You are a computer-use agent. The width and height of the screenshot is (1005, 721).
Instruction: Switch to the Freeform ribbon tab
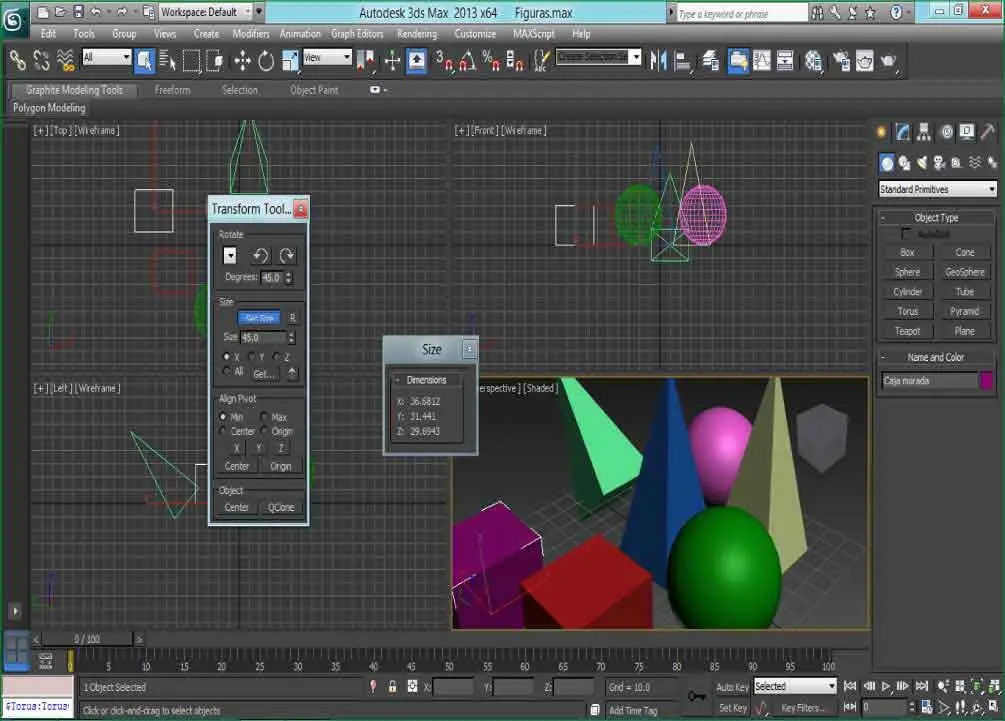point(172,90)
